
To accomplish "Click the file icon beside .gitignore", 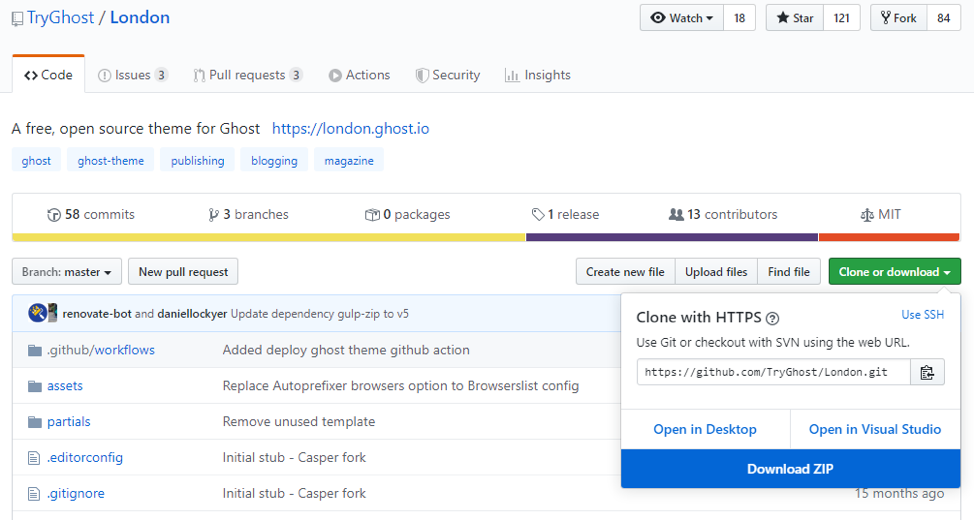I will coord(34,495).
